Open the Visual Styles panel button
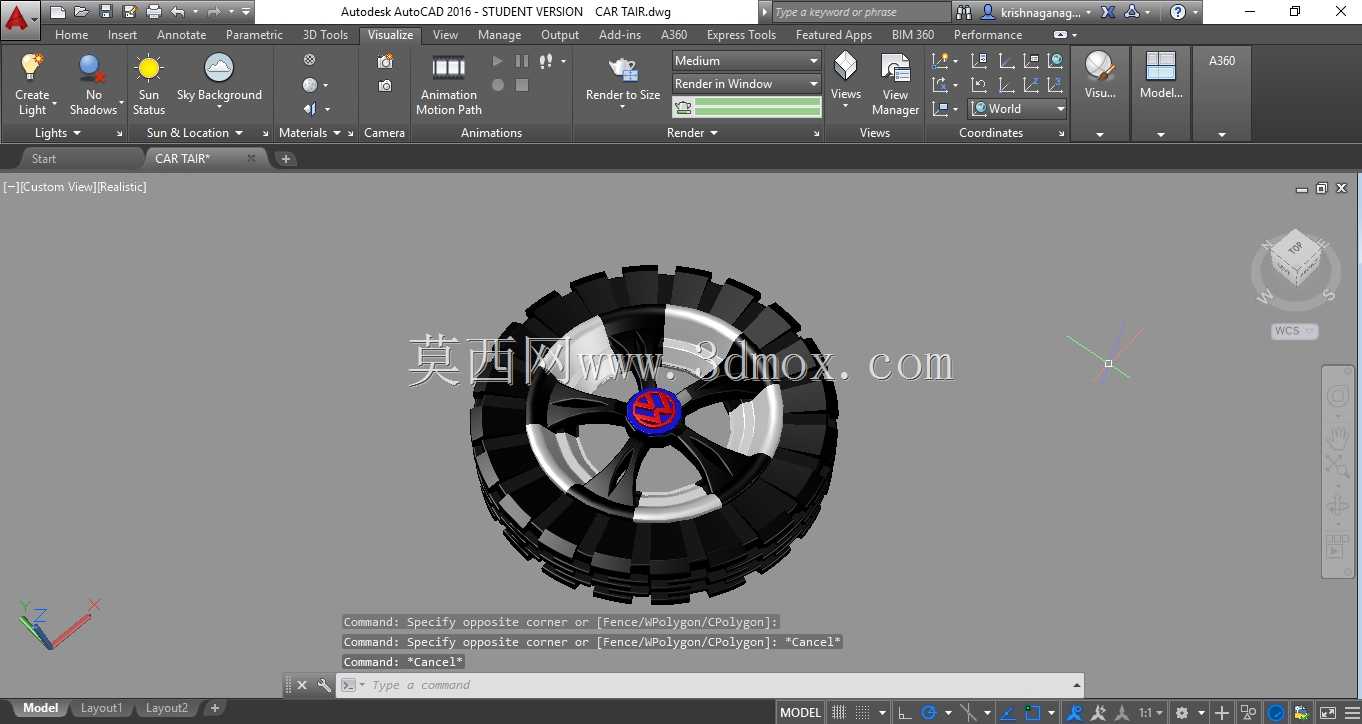The width and height of the screenshot is (1362, 724). pos(1100,78)
